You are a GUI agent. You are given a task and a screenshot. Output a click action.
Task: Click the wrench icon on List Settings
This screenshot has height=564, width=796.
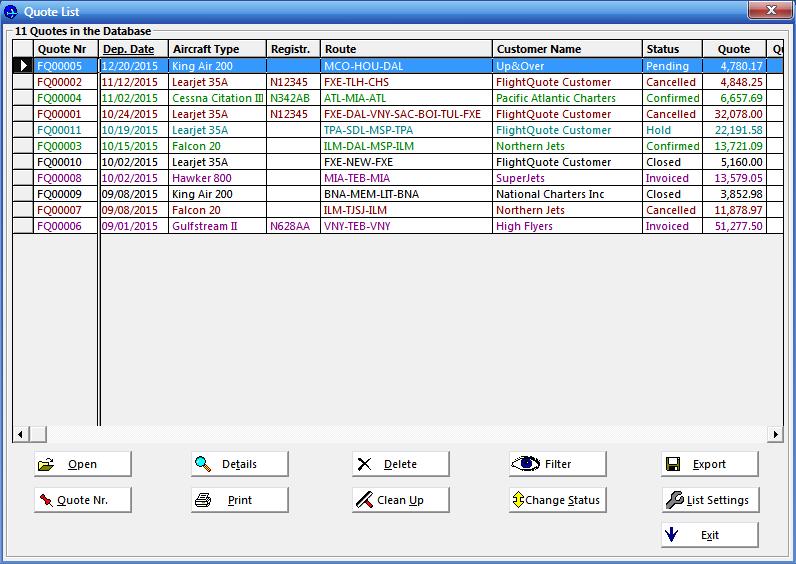(675, 500)
